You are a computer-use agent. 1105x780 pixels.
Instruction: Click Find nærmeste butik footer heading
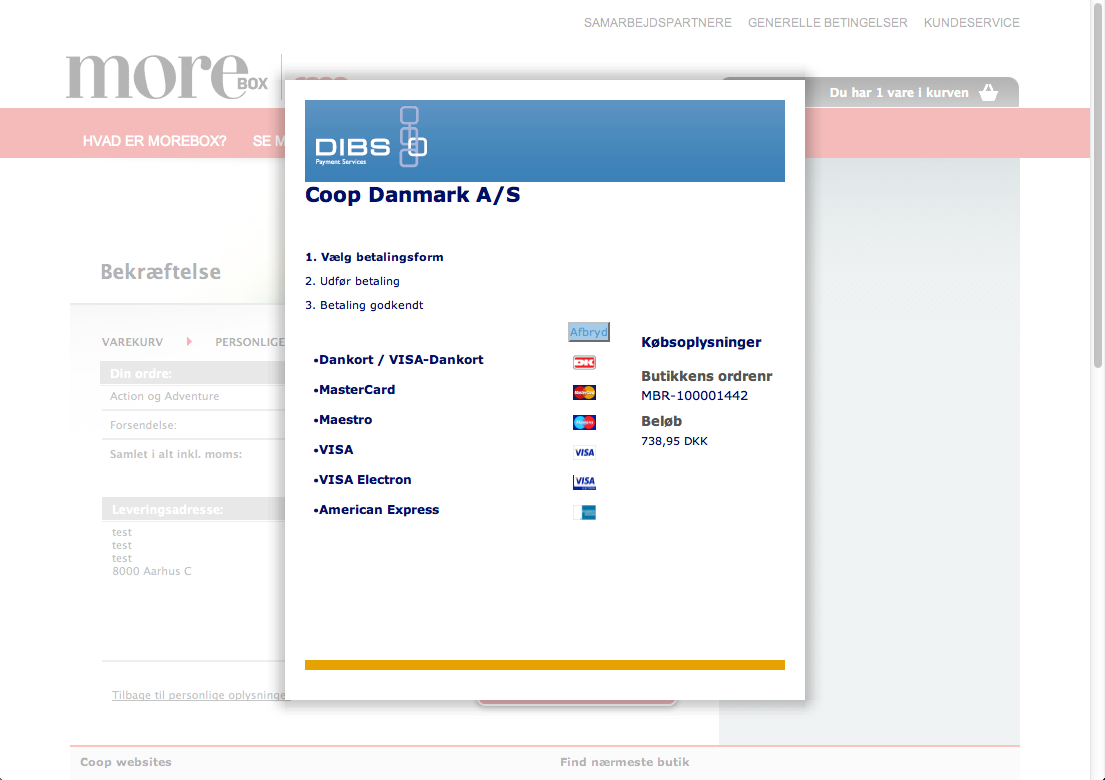624,762
